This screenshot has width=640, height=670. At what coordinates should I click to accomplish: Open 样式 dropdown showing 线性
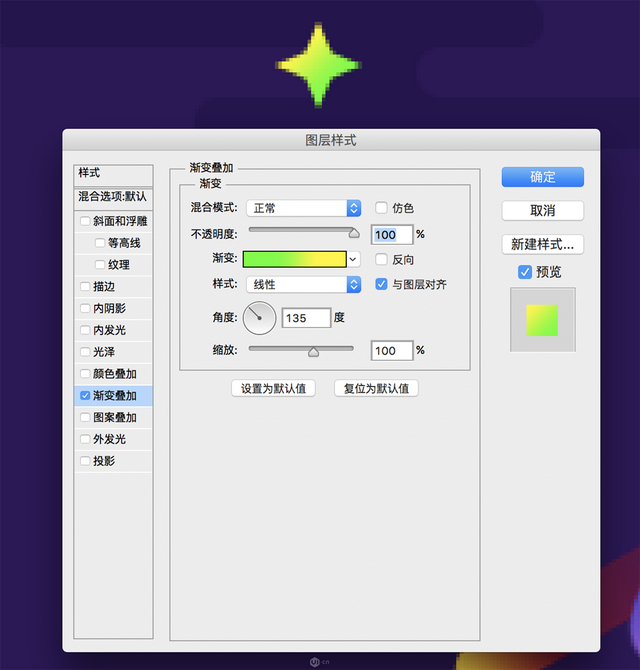tap(304, 285)
